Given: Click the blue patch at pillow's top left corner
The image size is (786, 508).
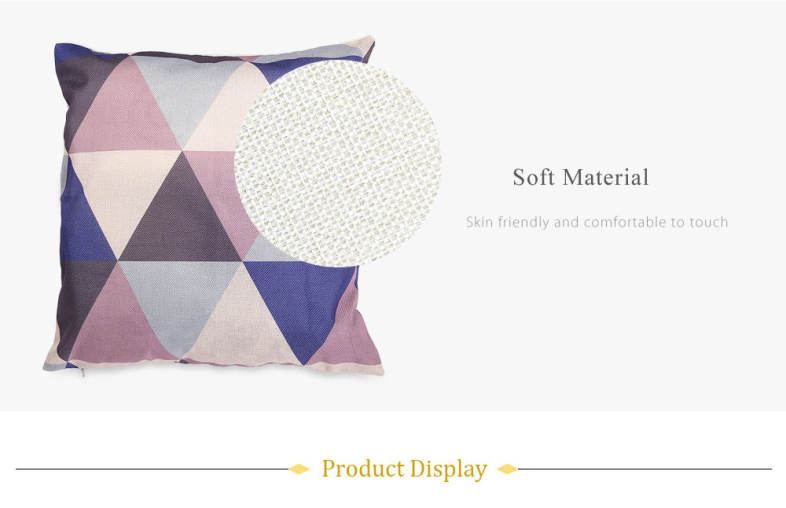Looking at the screenshot, I should click(x=70, y=52).
